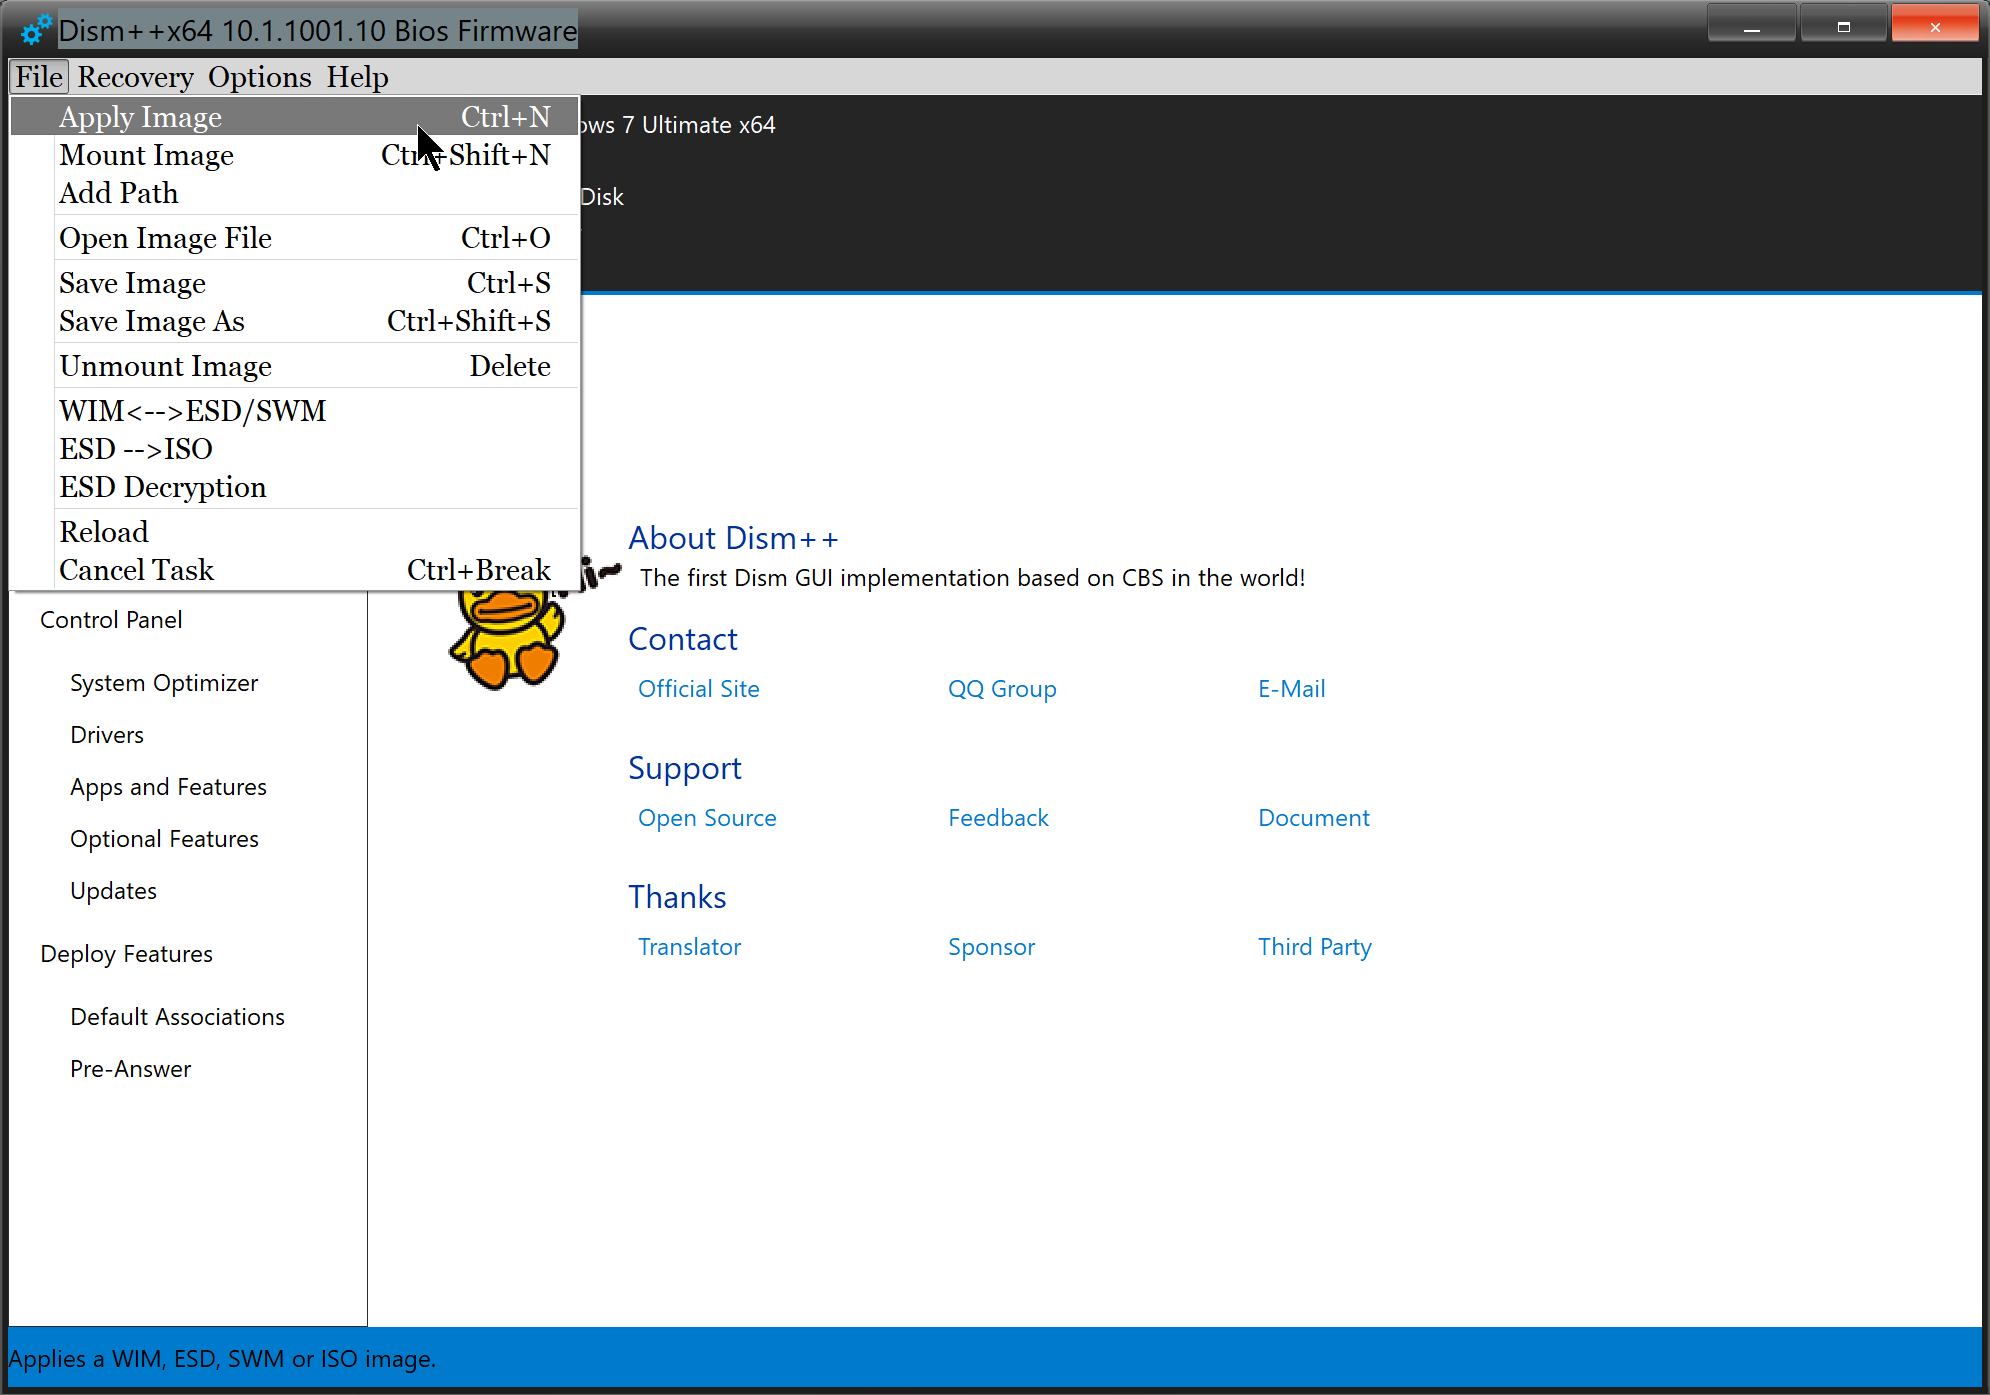Choose Unmount Image from the menu
The height and width of the screenshot is (1395, 1990).
(x=165, y=366)
